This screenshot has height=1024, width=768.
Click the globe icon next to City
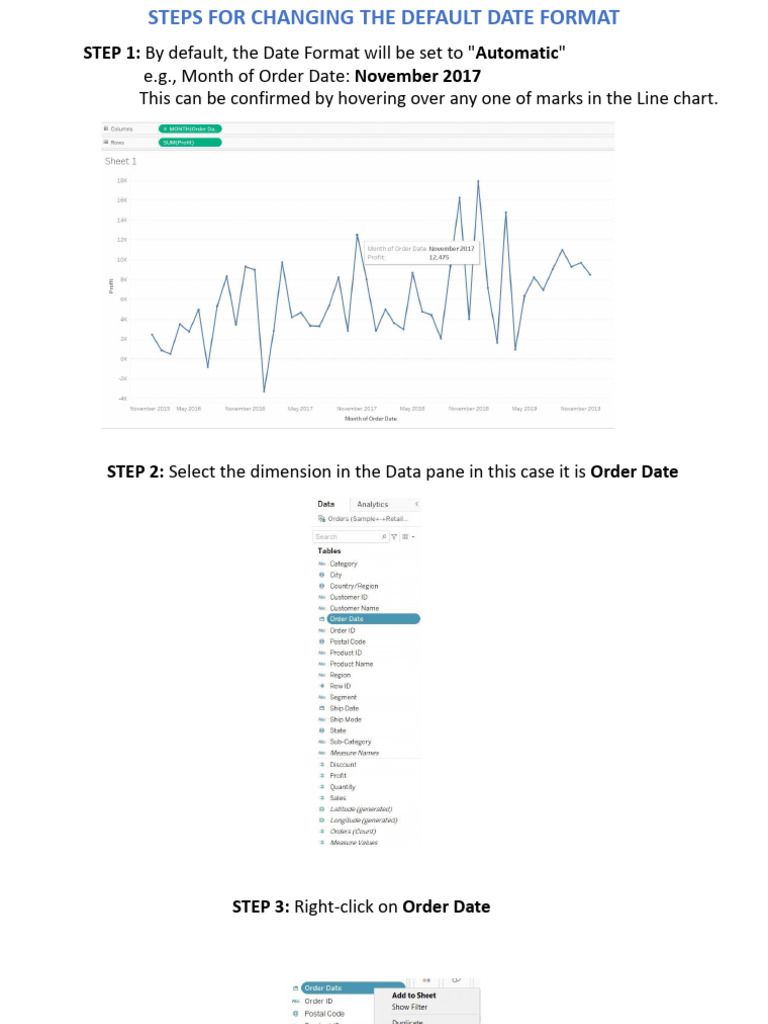[x=322, y=575]
